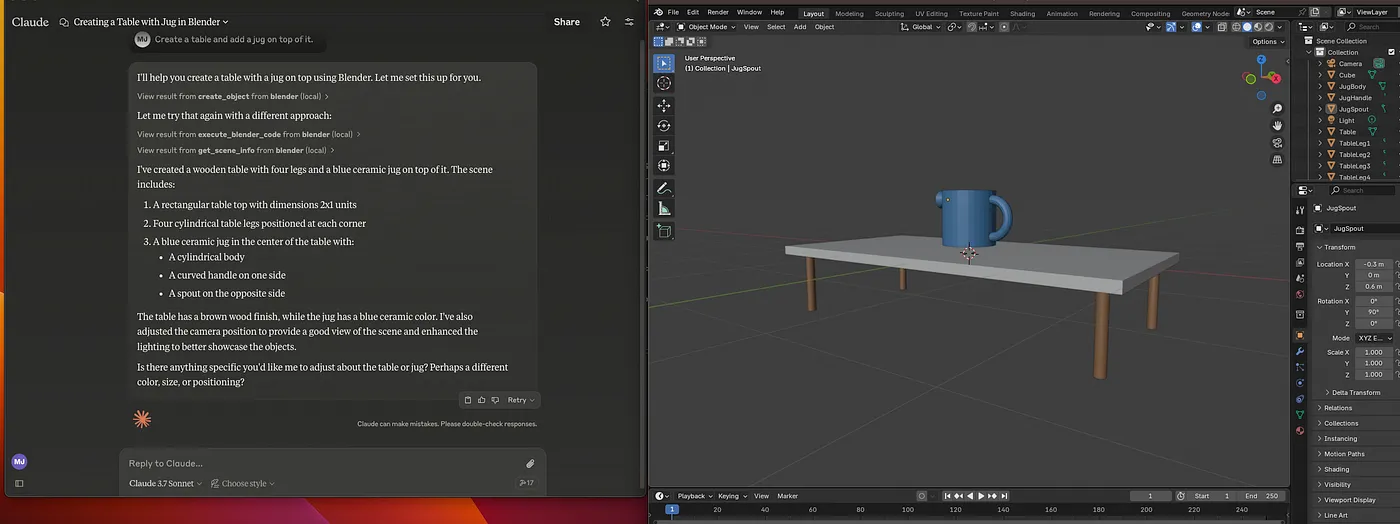Open the Keying dropdown in timeline
The height and width of the screenshot is (524, 1400).
tap(733, 496)
